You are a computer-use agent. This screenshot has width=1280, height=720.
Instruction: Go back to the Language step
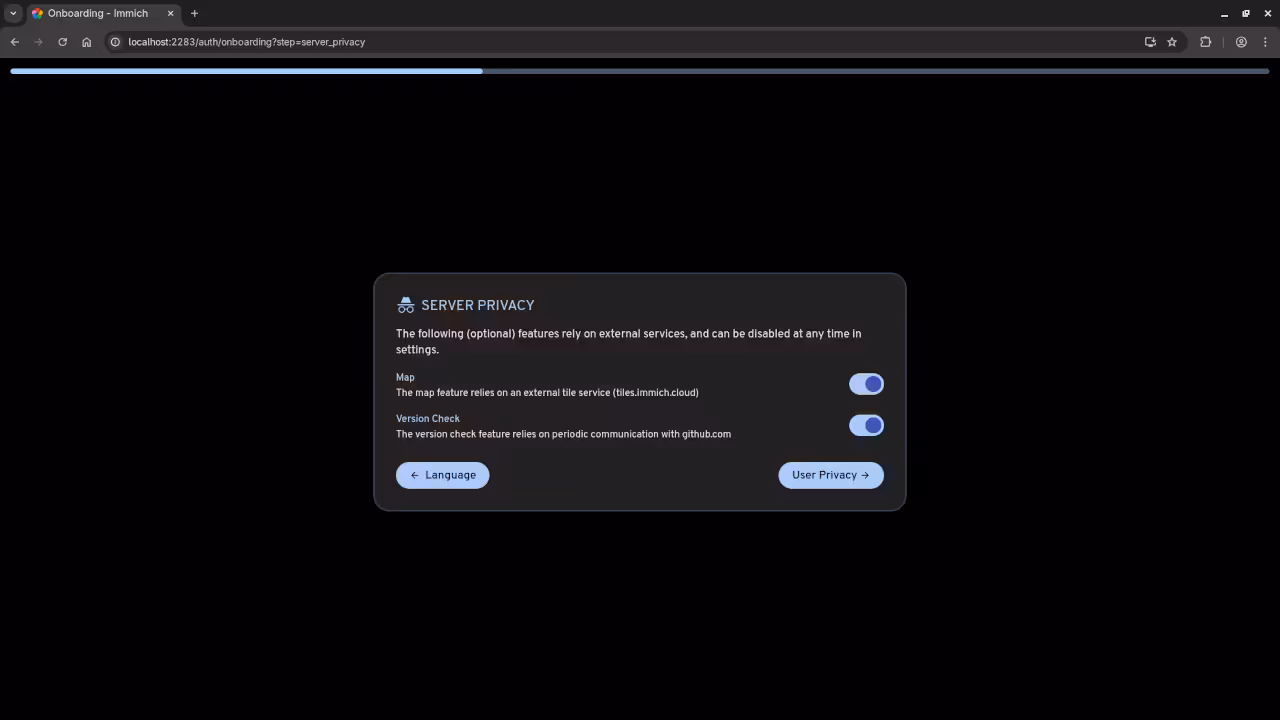pyautogui.click(x=442, y=474)
